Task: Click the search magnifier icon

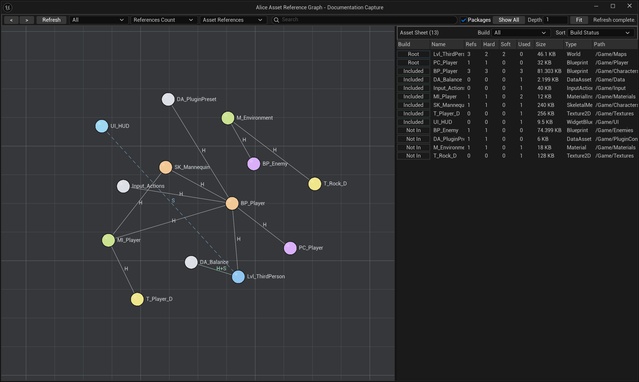Action: 276,20
